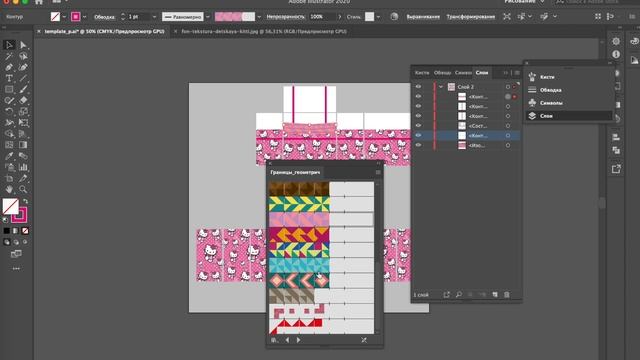Screen dimensions: 640x360
Task: Open Равномерно width profile dropdown
Action: tap(208, 17)
